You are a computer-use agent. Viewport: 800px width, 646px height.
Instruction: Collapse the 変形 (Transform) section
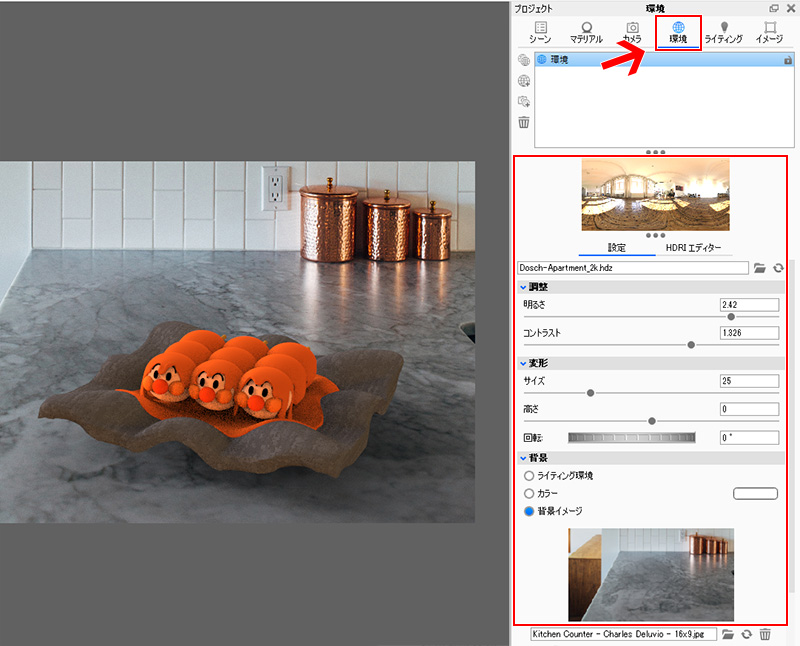pos(523,364)
